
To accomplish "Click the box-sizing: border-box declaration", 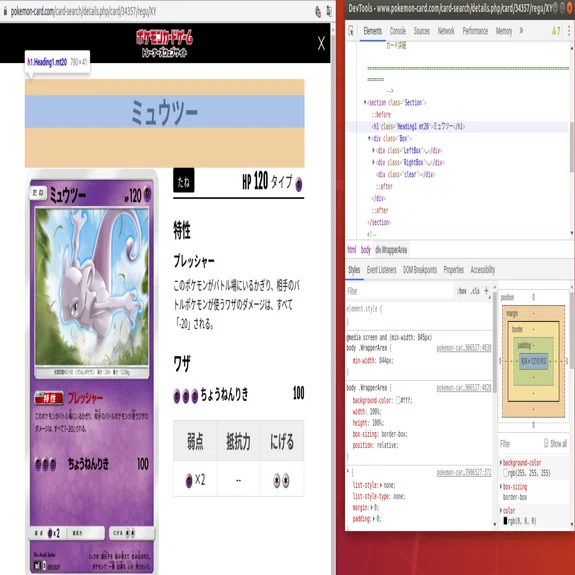I will click(380, 434).
